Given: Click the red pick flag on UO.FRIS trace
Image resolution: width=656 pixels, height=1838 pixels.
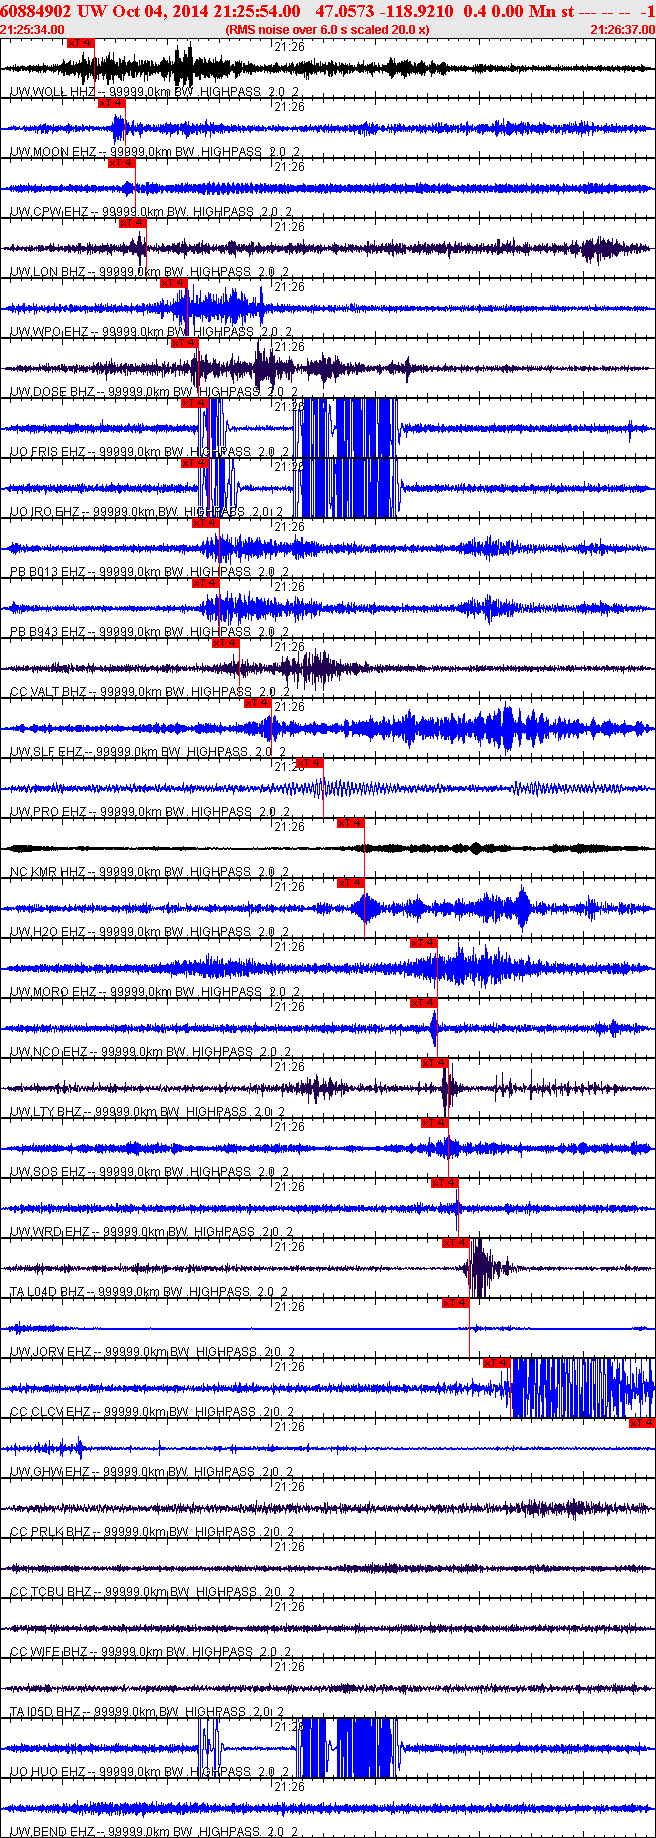Looking at the screenshot, I should click(194, 403).
